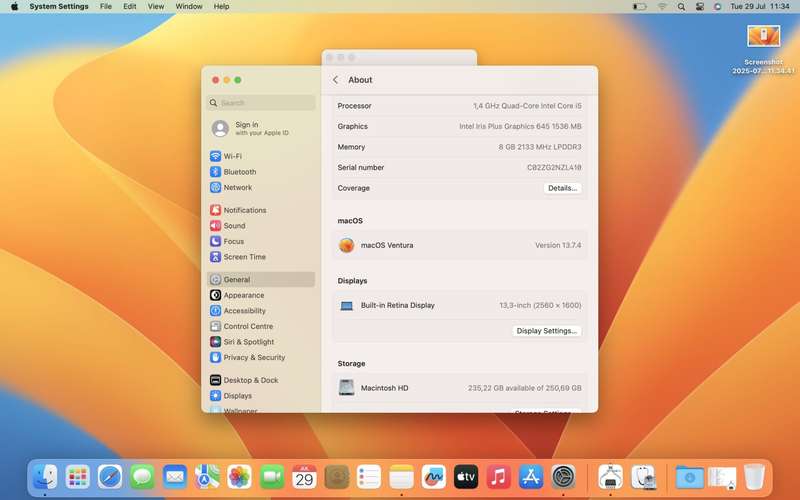Launch Freeform from the Dock
Screen dimensions: 800x500
pyautogui.click(x=434, y=477)
